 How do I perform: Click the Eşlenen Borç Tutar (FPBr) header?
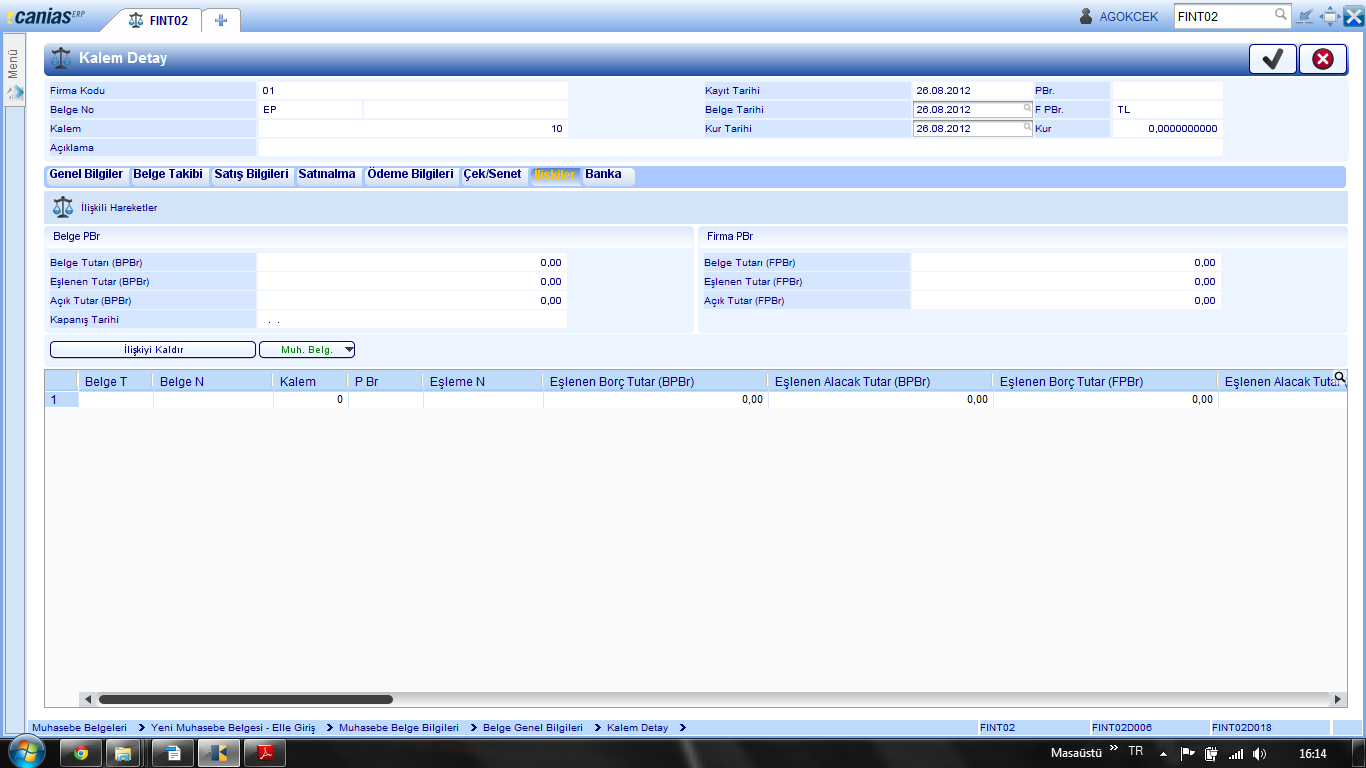1106,381
